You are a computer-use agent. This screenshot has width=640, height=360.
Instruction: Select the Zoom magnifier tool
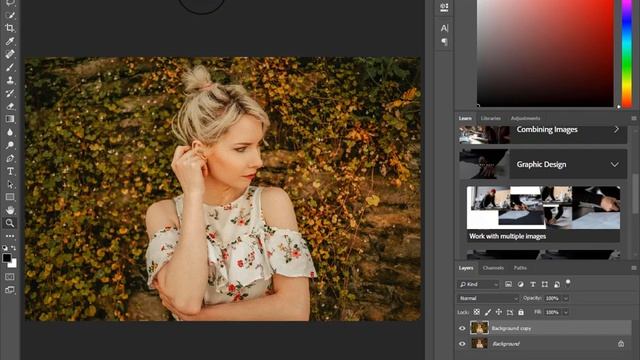click(10, 223)
